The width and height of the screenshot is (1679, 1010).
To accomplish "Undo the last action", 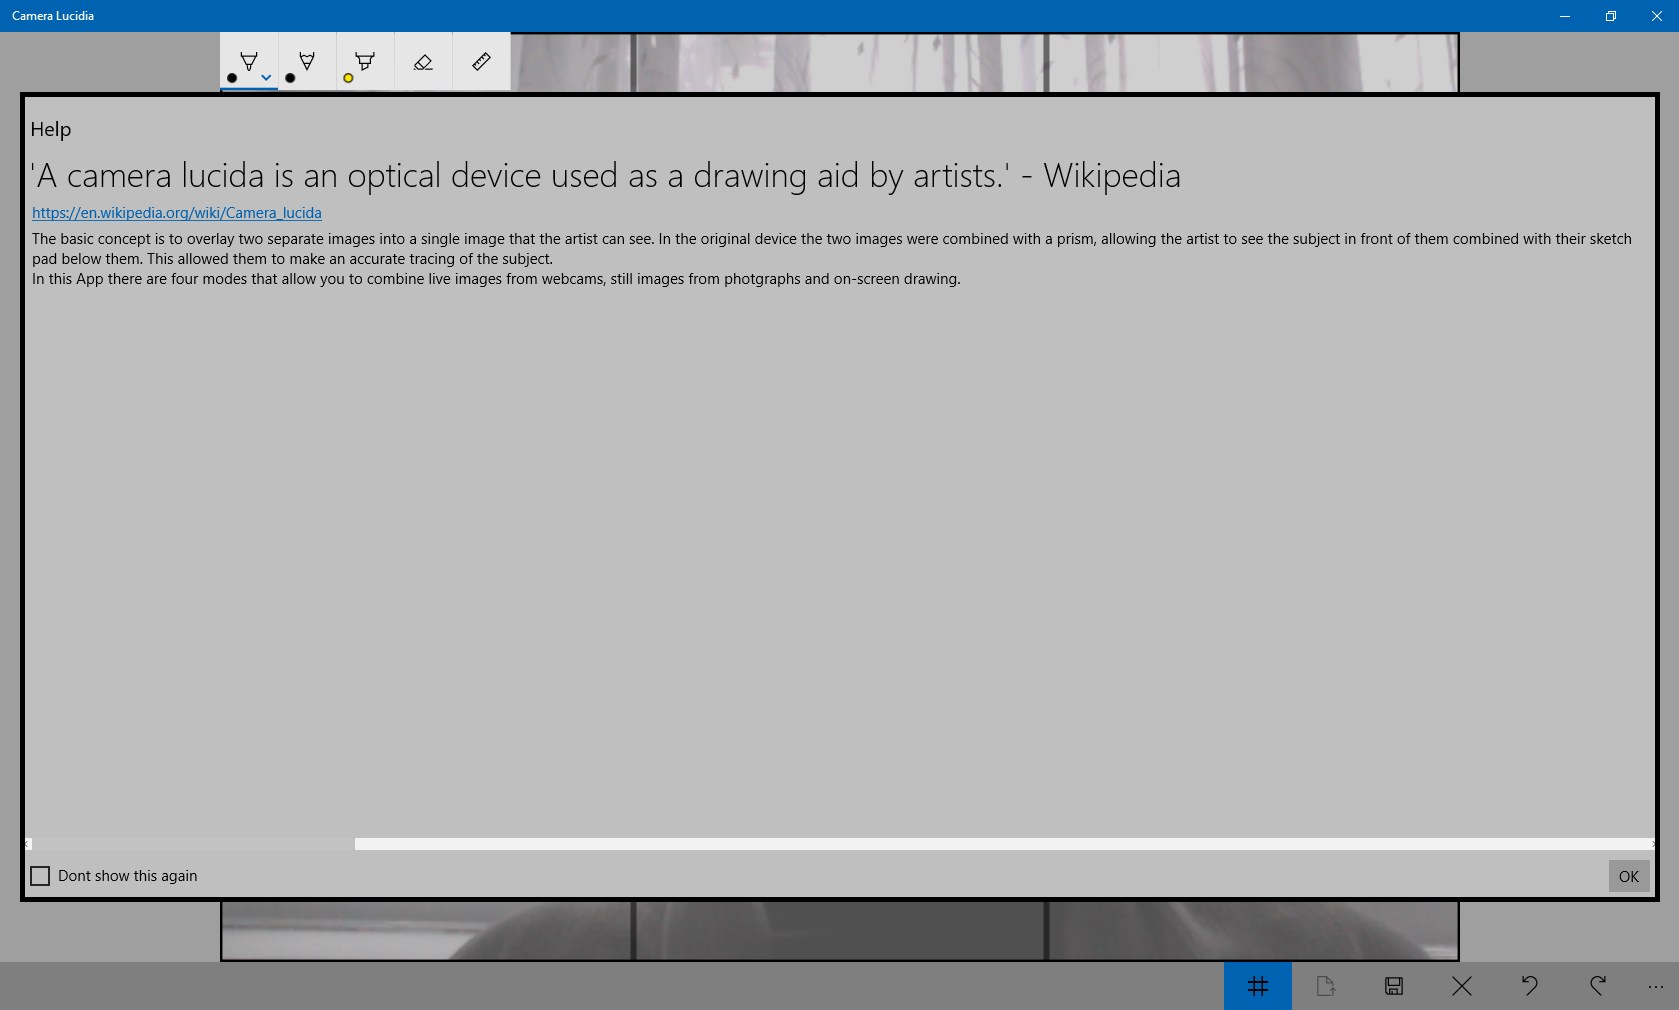I will pos(1529,986).
